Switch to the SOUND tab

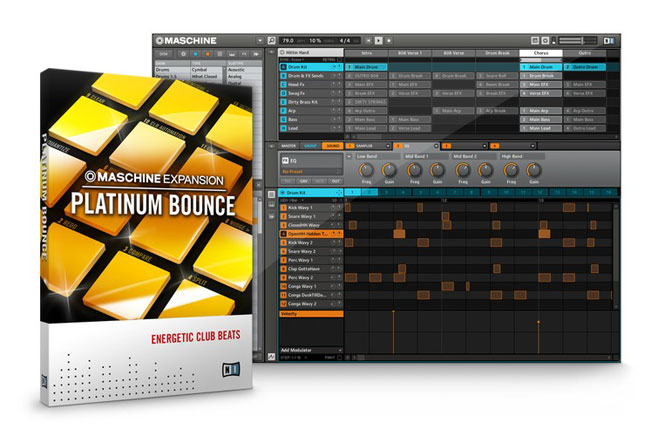tap(333, 146)
